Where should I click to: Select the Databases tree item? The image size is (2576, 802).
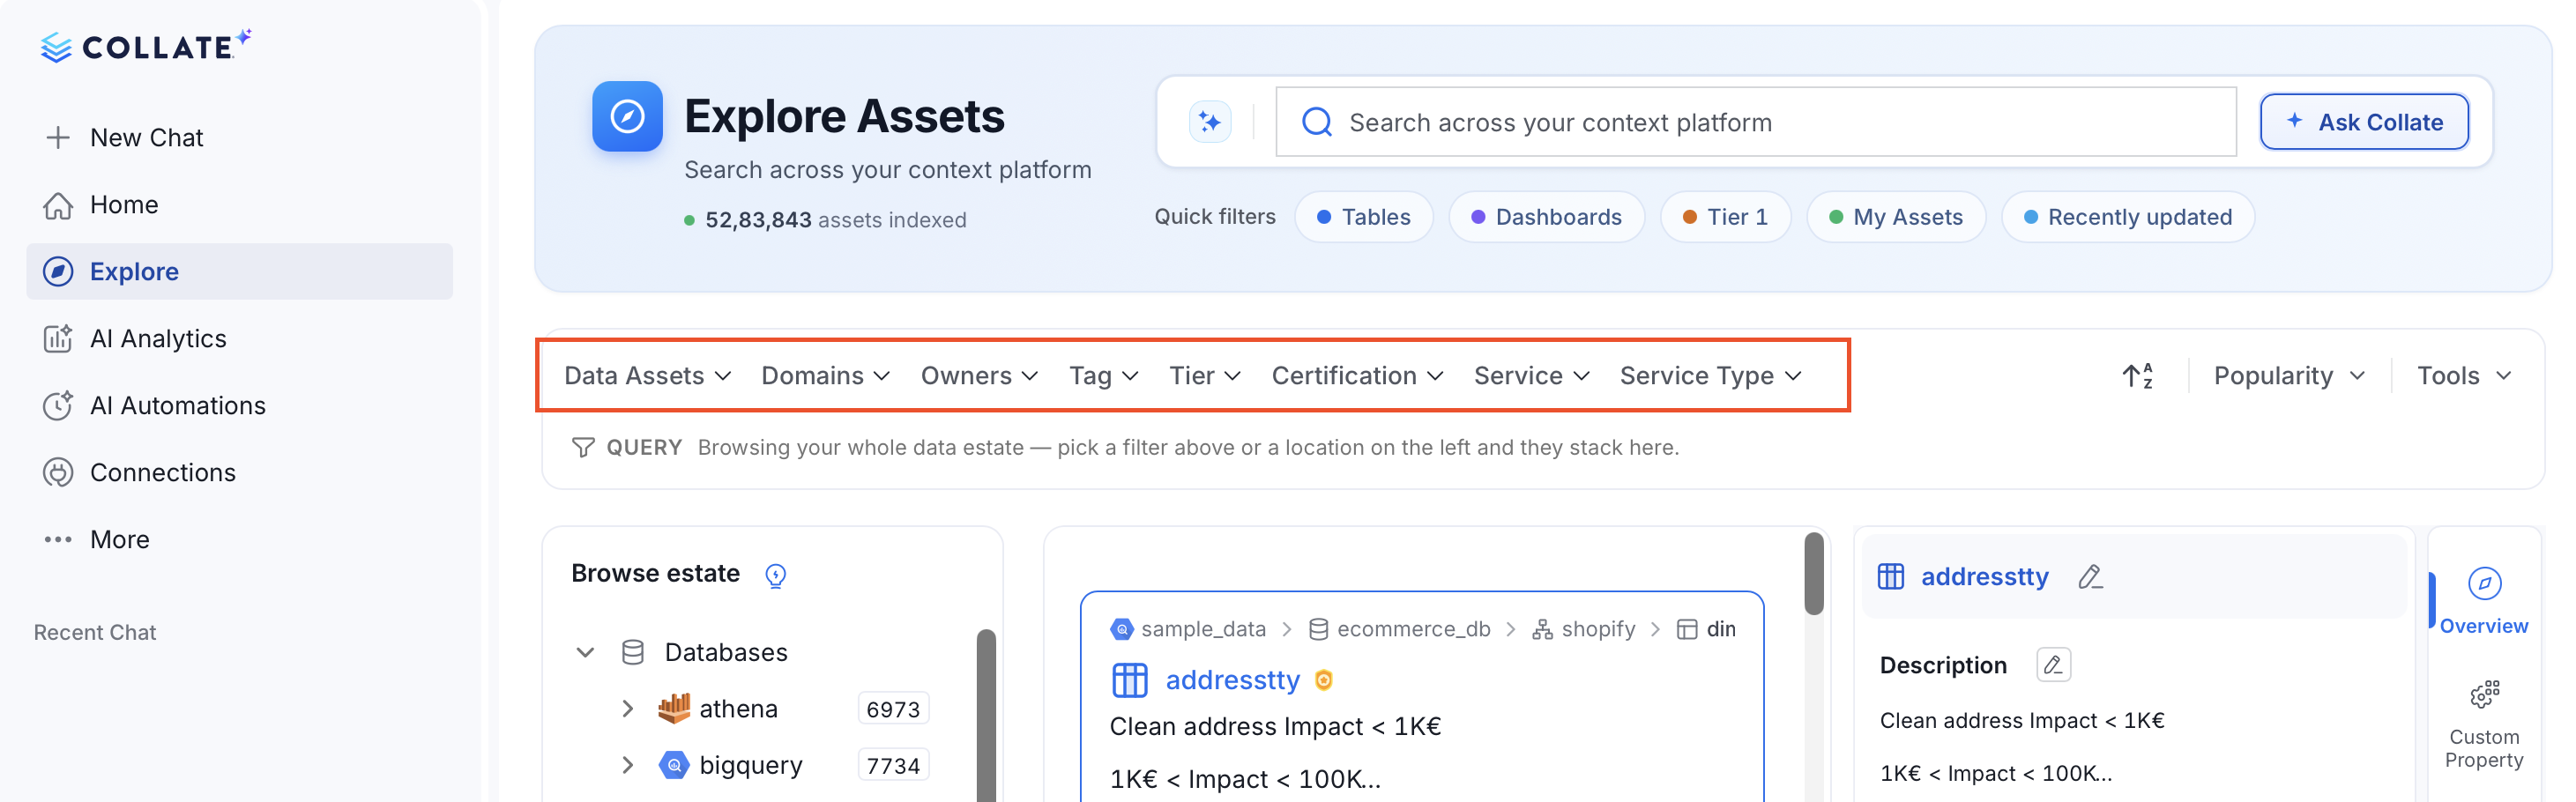726,652
